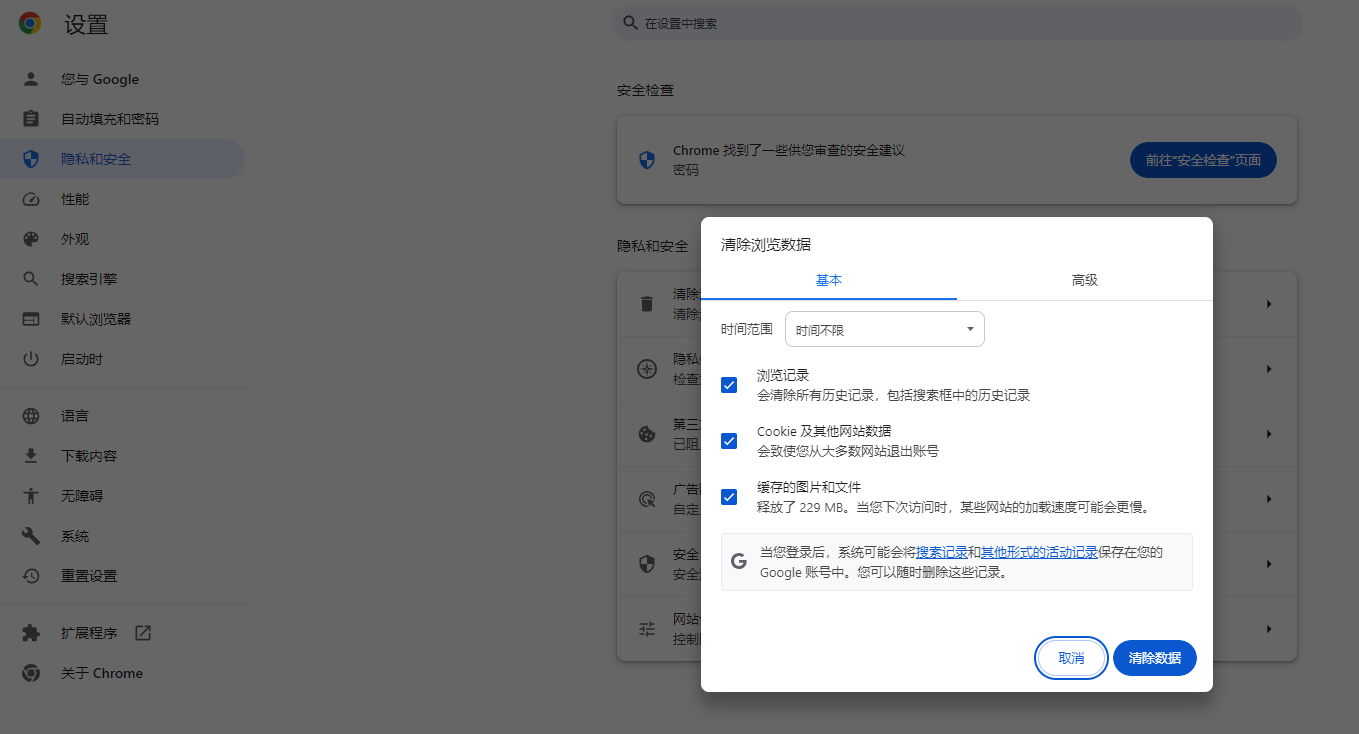This screenshot has height=734, width=1359.
Task: Open 外观 settings via the palette icon
Action: tap(31, 239)
